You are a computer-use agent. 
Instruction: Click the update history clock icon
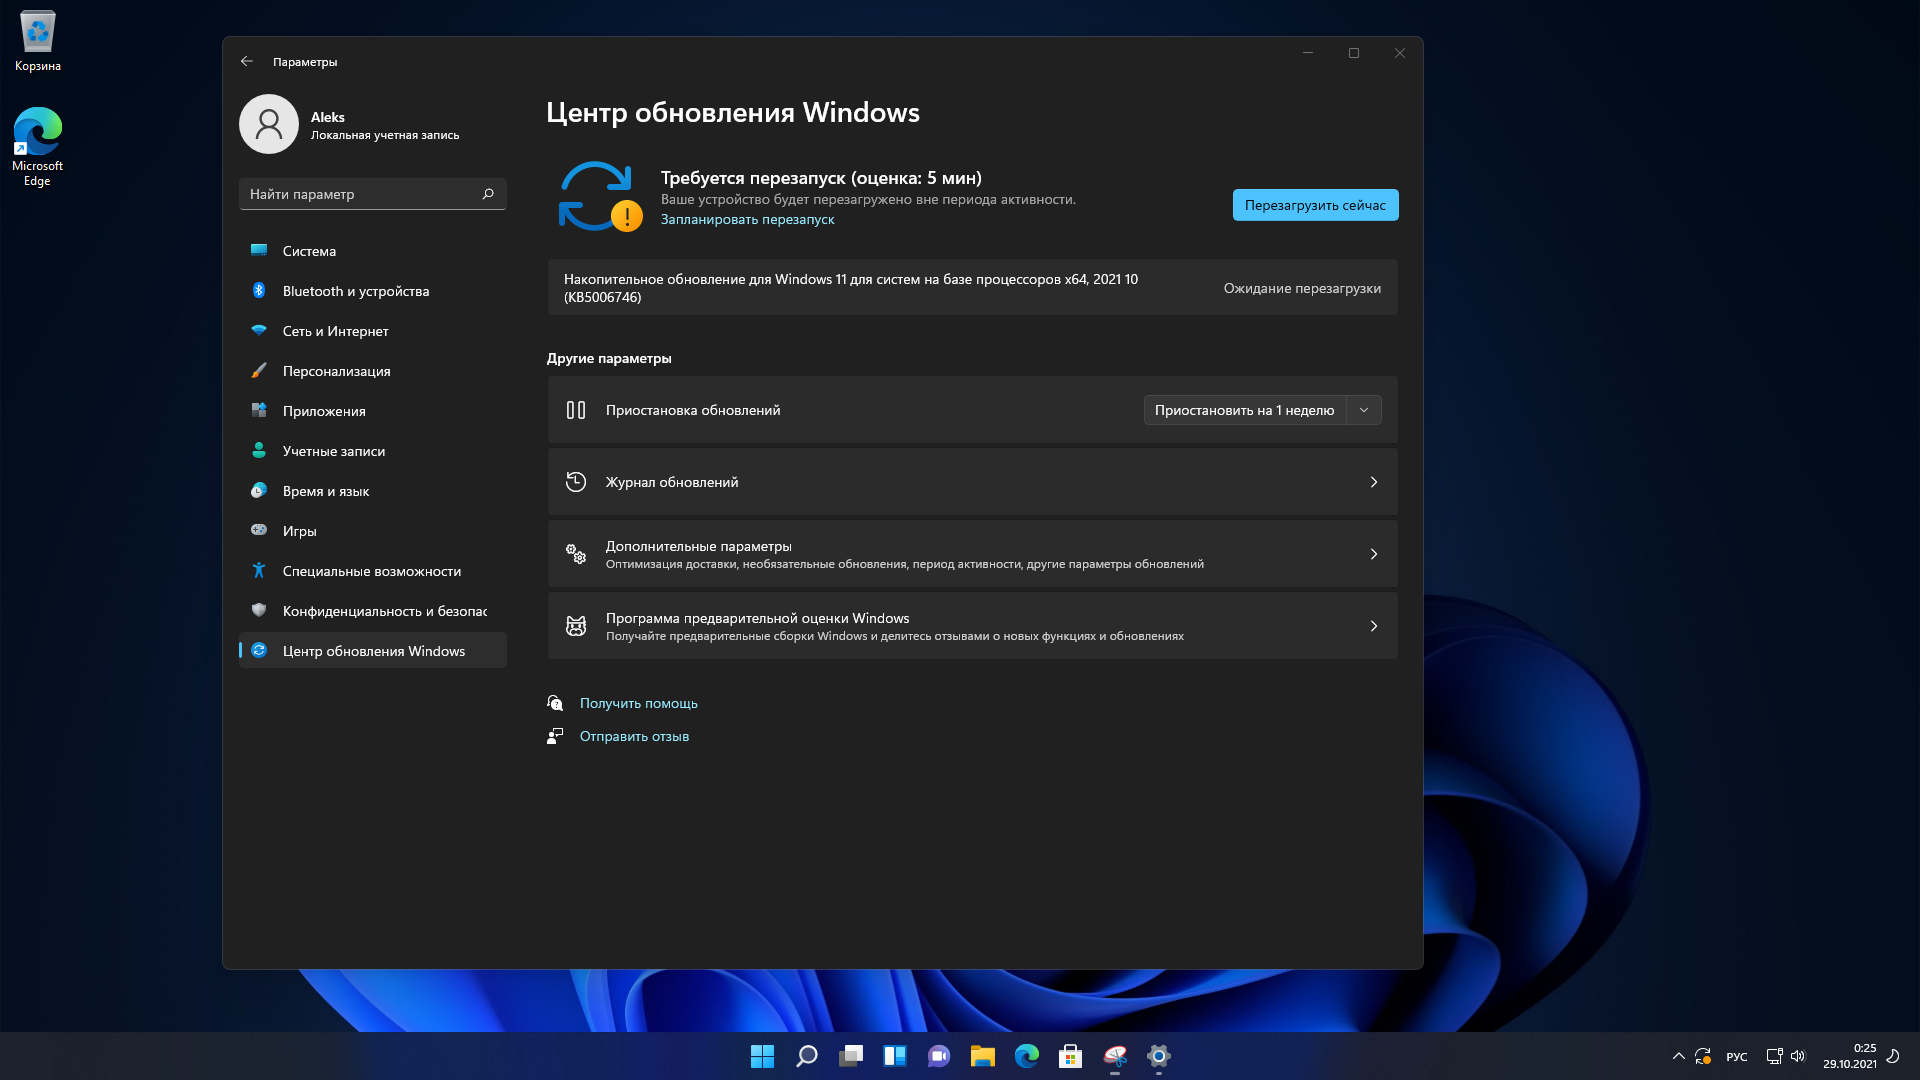click(x=576, y=482)
